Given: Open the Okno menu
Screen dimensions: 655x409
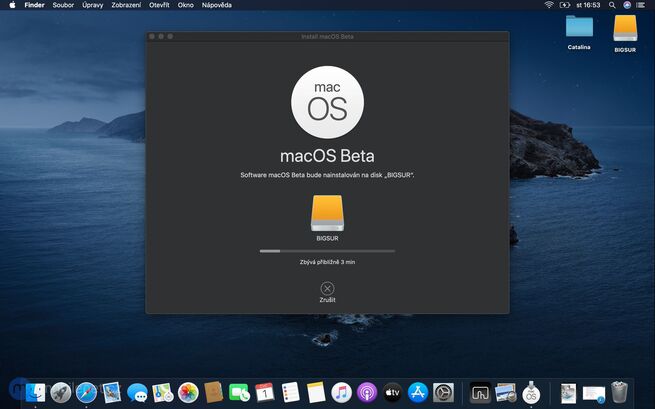Looking at the screenshot, I should click(185, 5).
